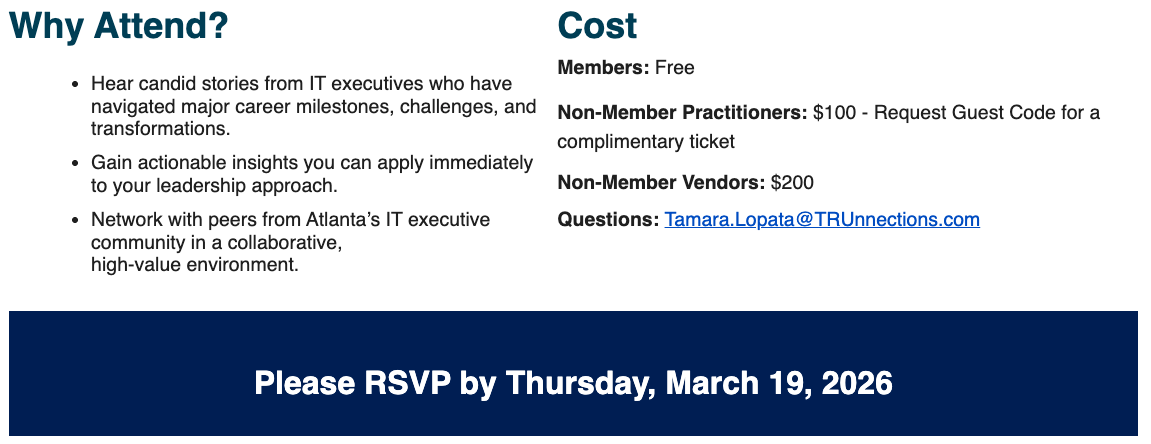The width and height of the screenshot is (1151, 444).
Task: Click the bullet dot before Gain actionable insights
Action: (76, 163)
